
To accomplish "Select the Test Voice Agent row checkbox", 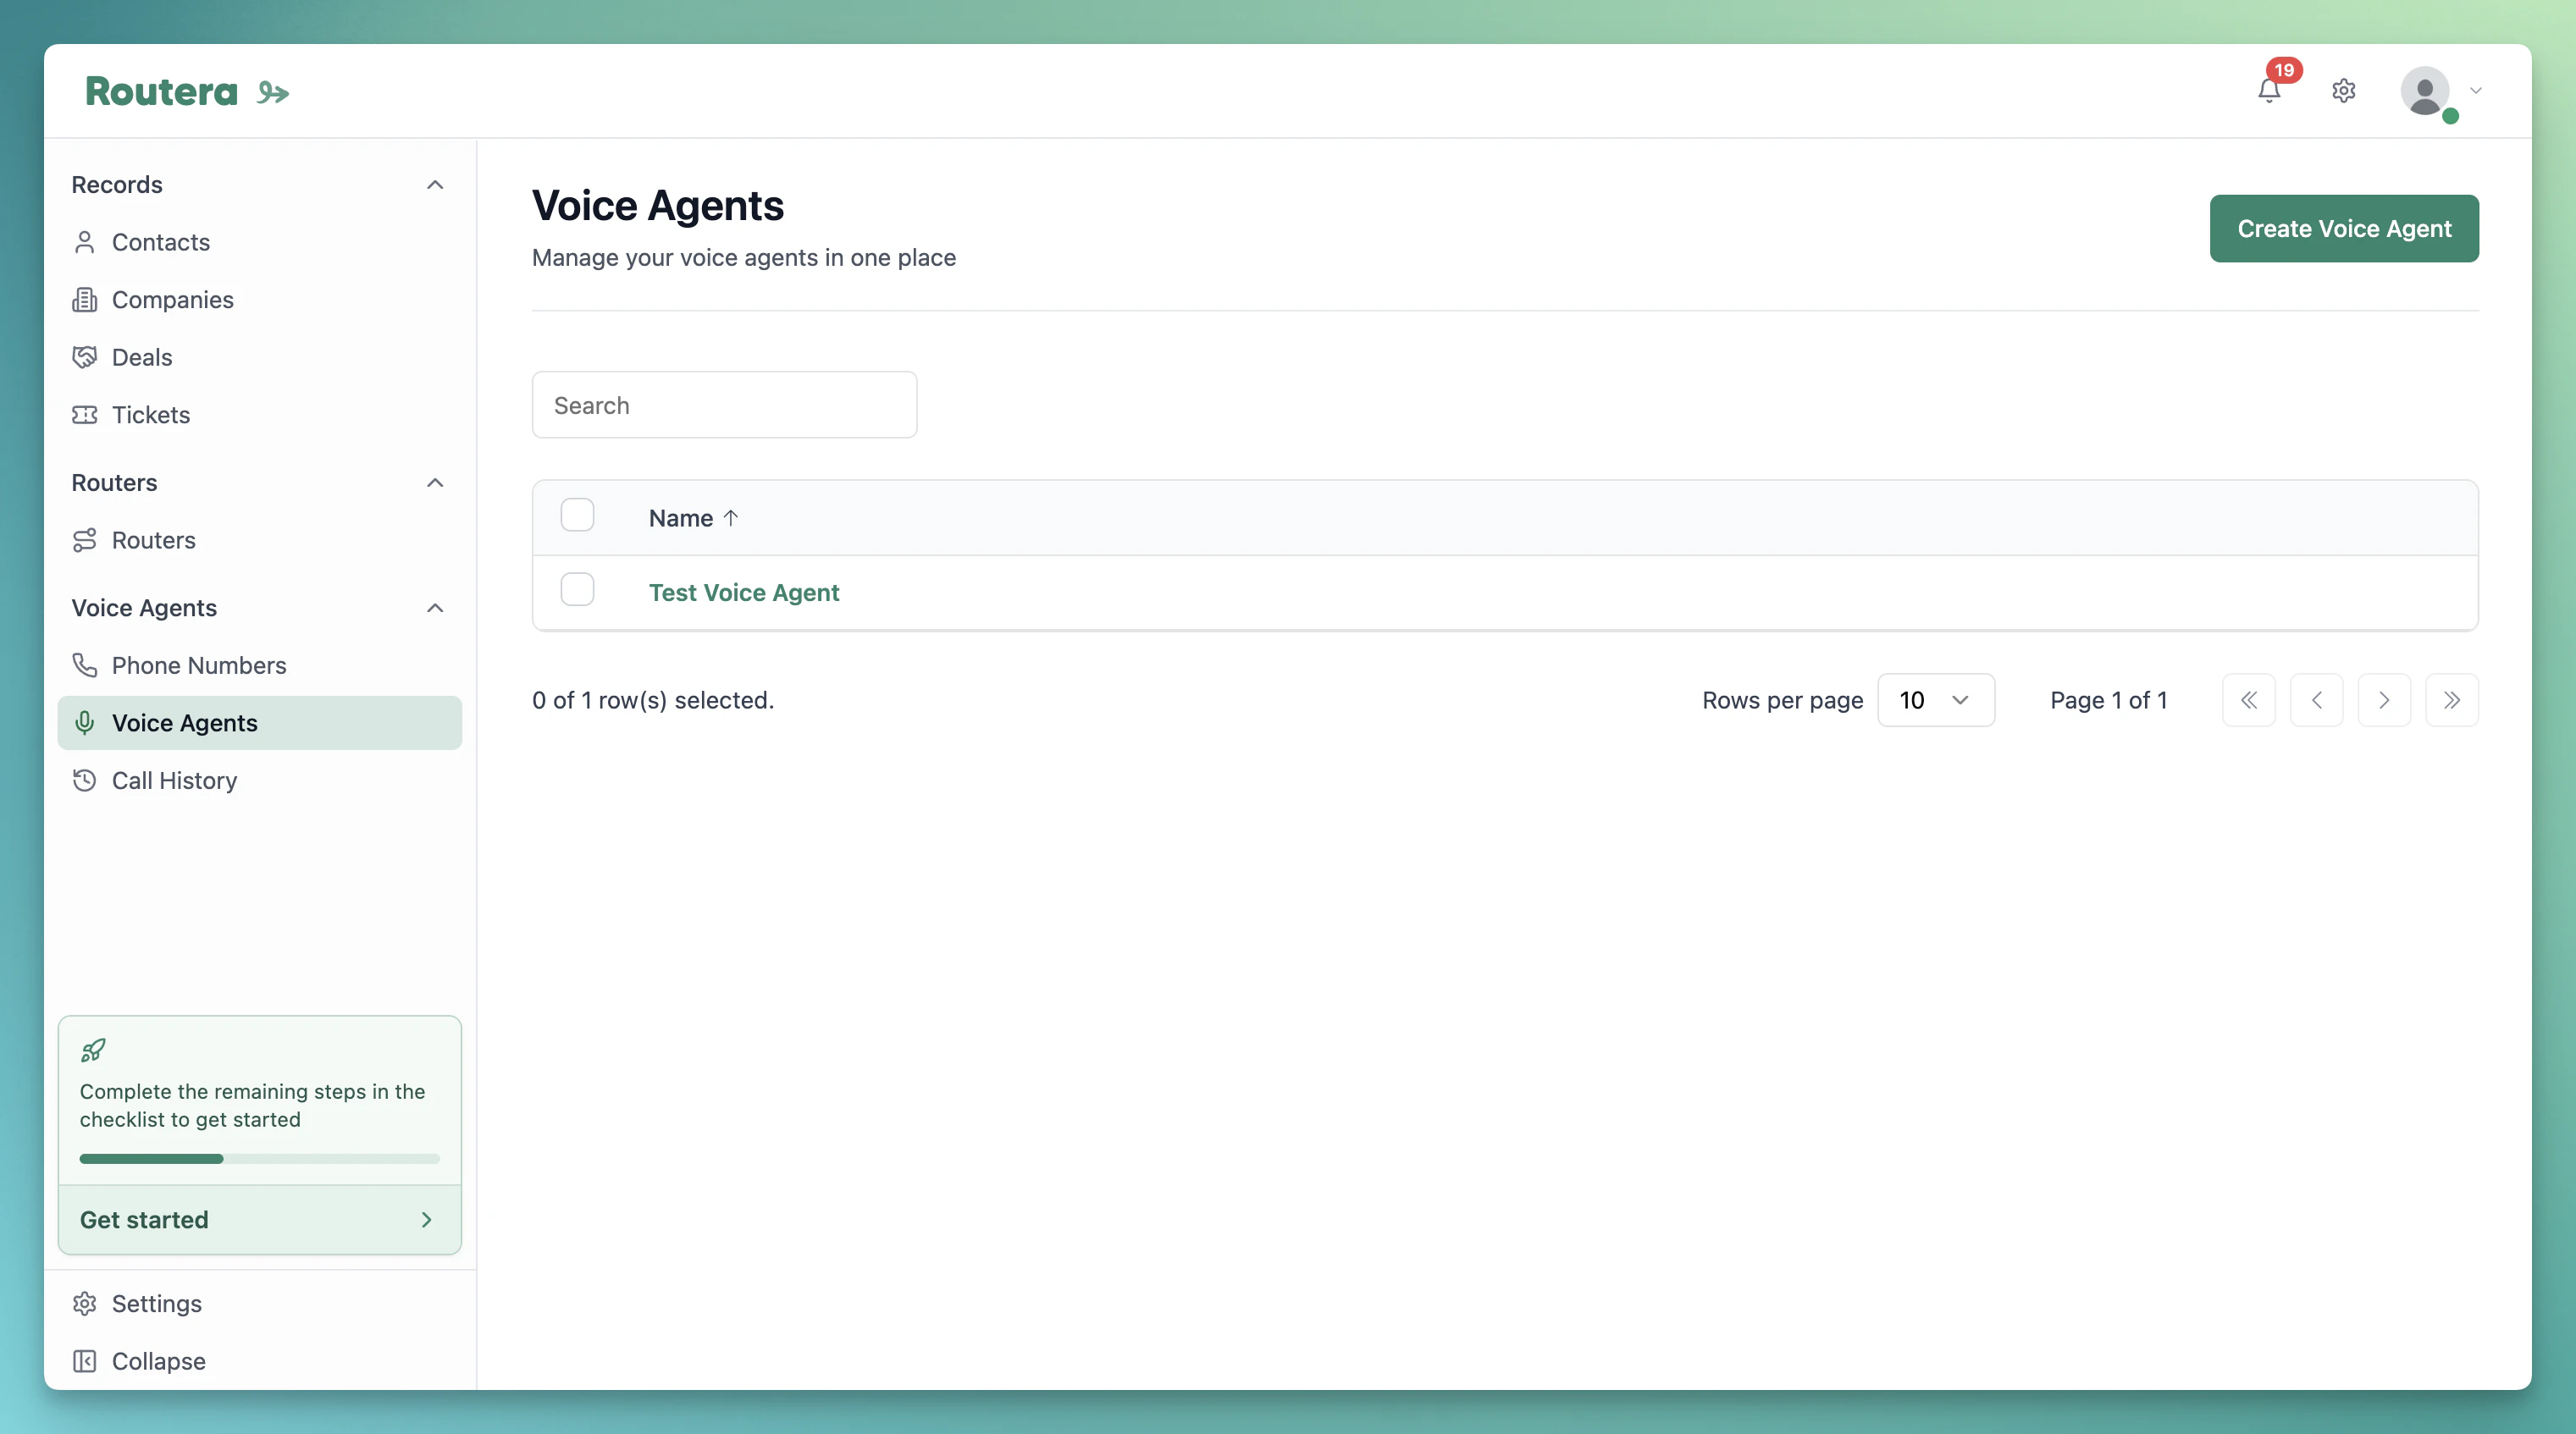I will coord(577,590).
